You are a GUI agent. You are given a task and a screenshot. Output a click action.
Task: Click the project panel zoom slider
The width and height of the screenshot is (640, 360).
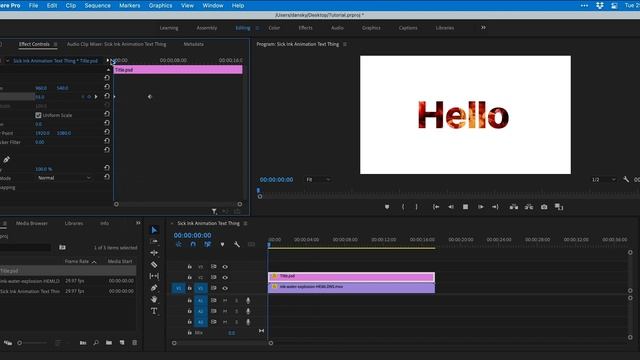point(32,343)
